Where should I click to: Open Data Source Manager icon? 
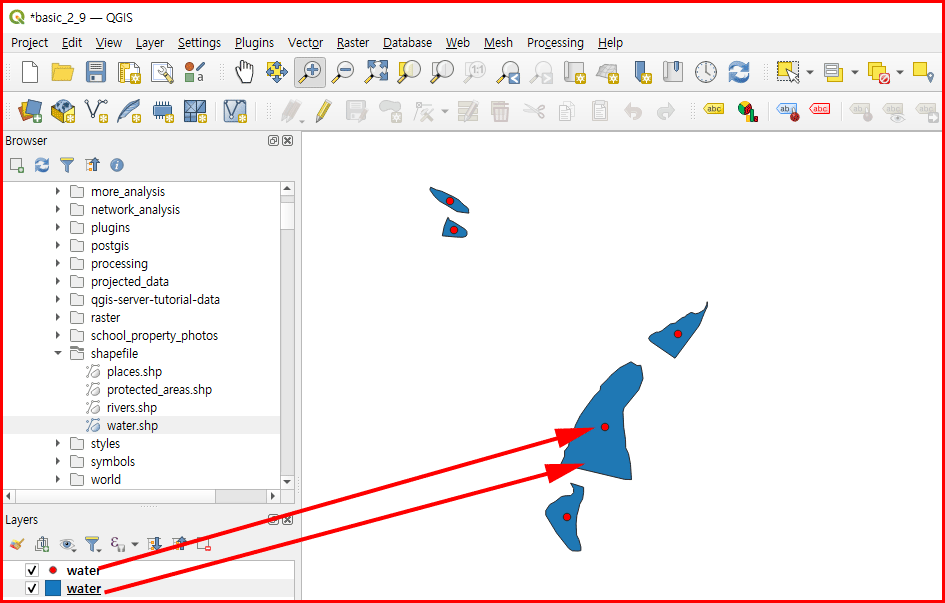[x=30, y=111]
